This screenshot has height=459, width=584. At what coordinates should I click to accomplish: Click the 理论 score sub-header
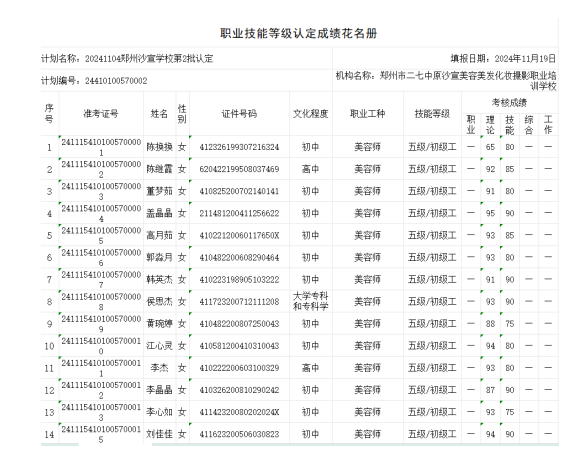[490, 125]
